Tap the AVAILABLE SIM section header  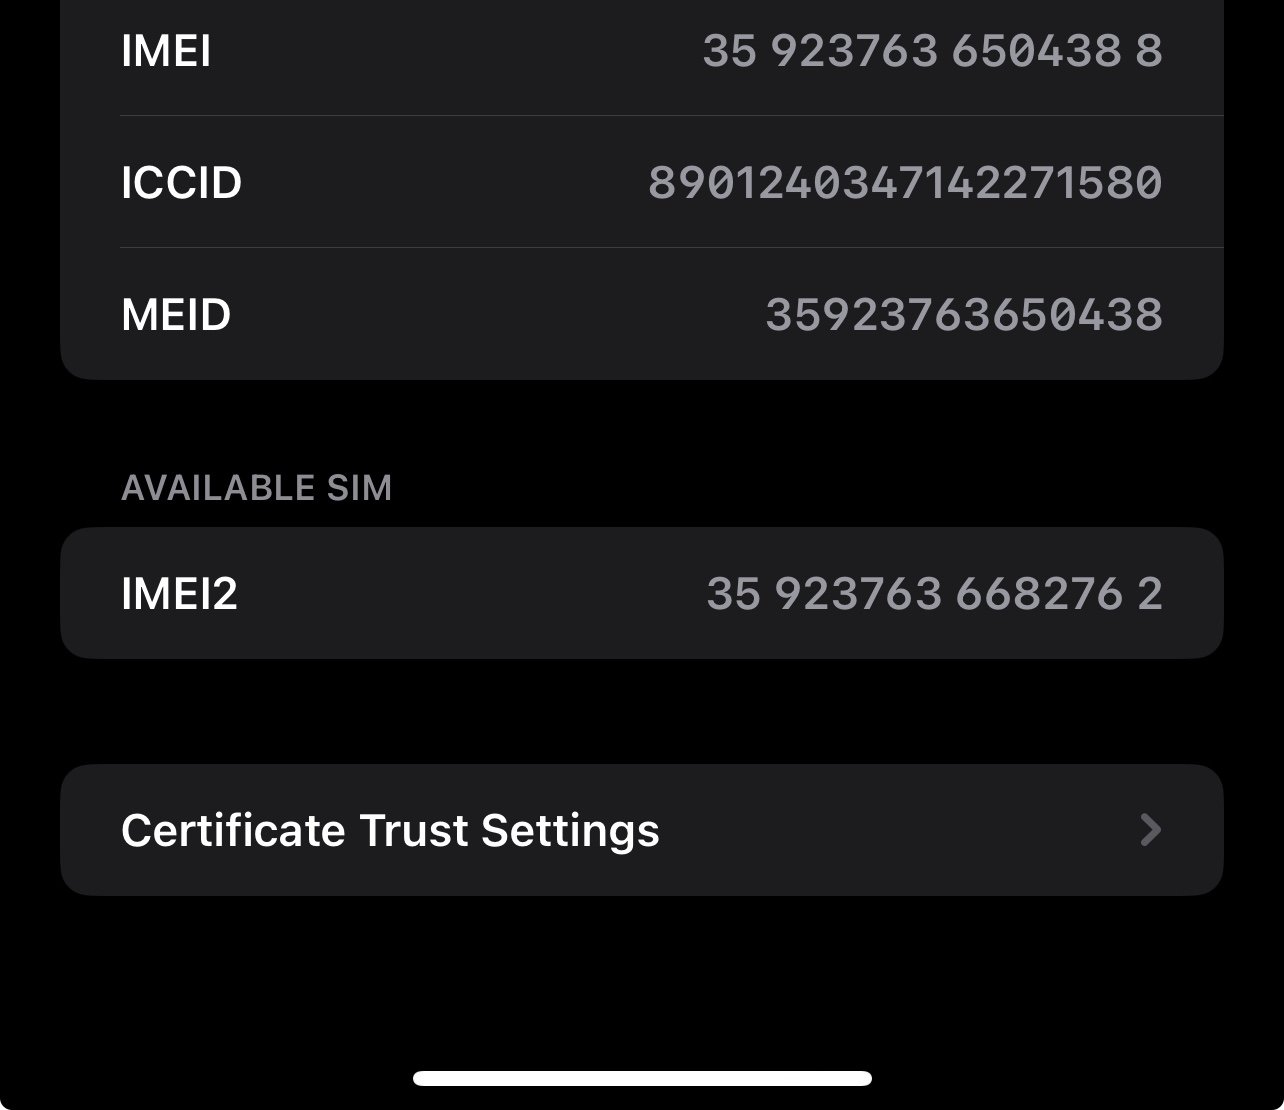256,487
